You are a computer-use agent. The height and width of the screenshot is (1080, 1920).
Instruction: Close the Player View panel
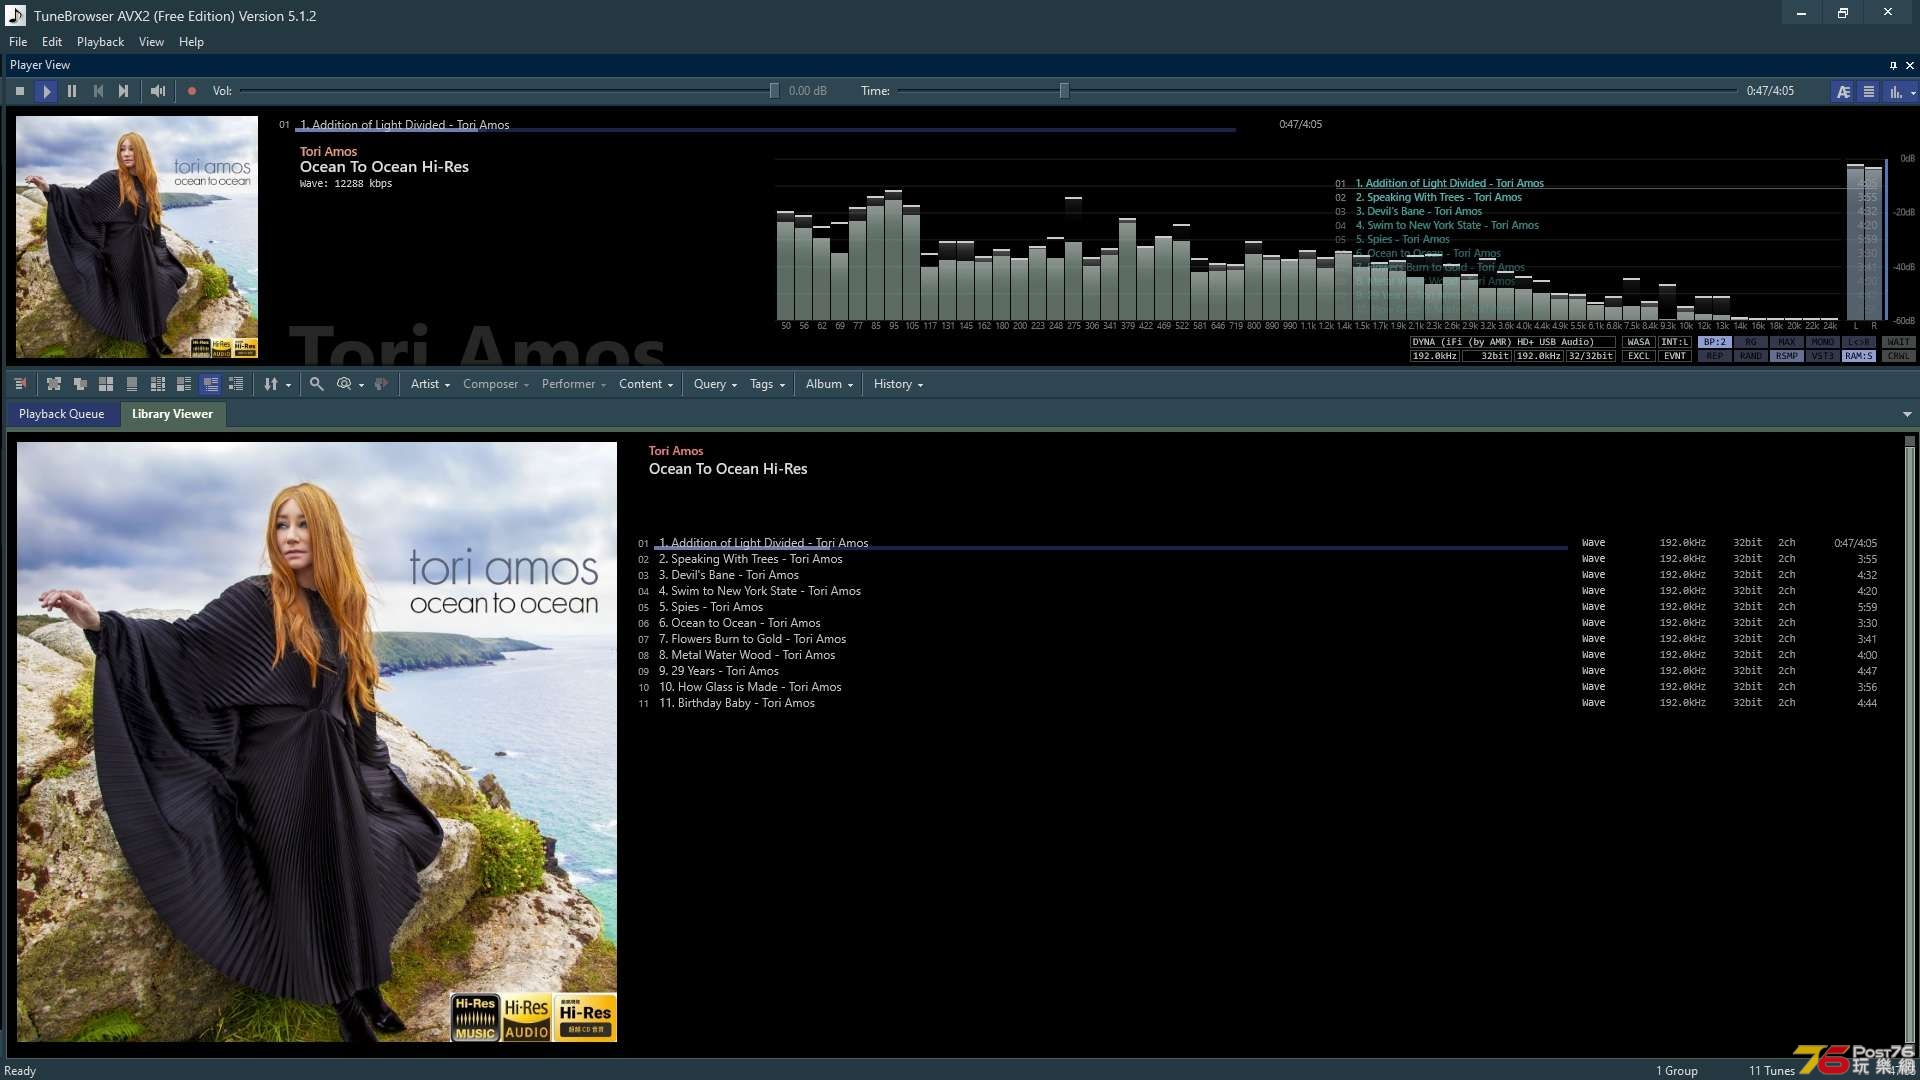[1910, 65]
